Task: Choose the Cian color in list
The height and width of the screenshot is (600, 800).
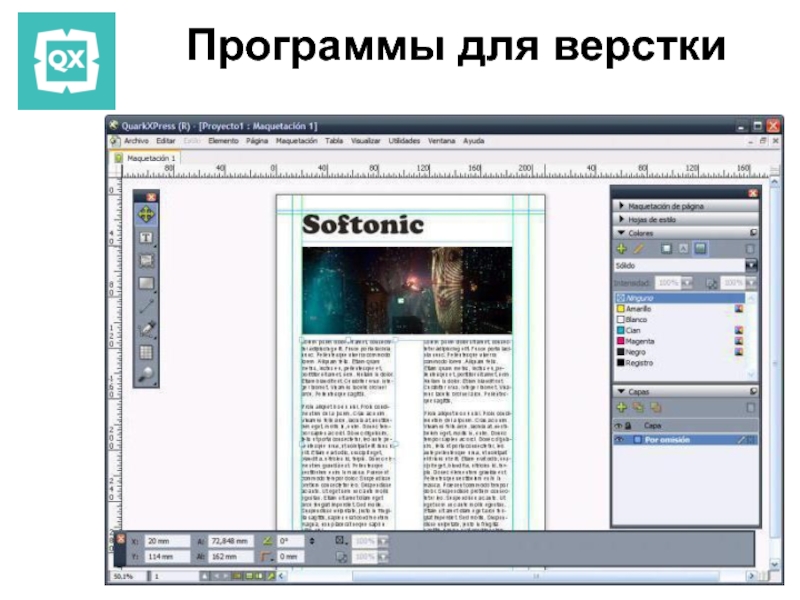Action: click(x=632, y=330)
